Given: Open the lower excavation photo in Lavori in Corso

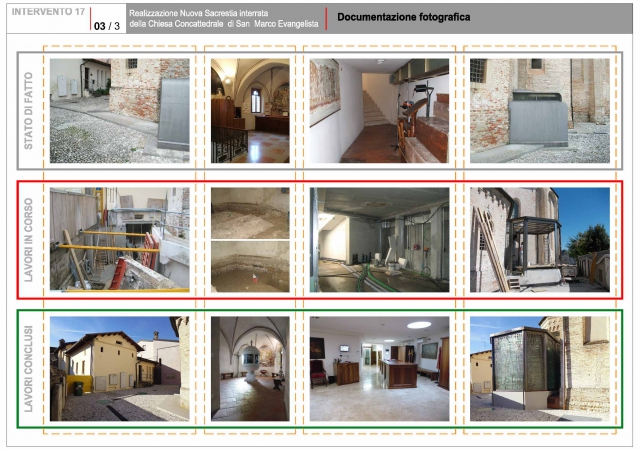Looking at the screenshot, I should point(249,266).
